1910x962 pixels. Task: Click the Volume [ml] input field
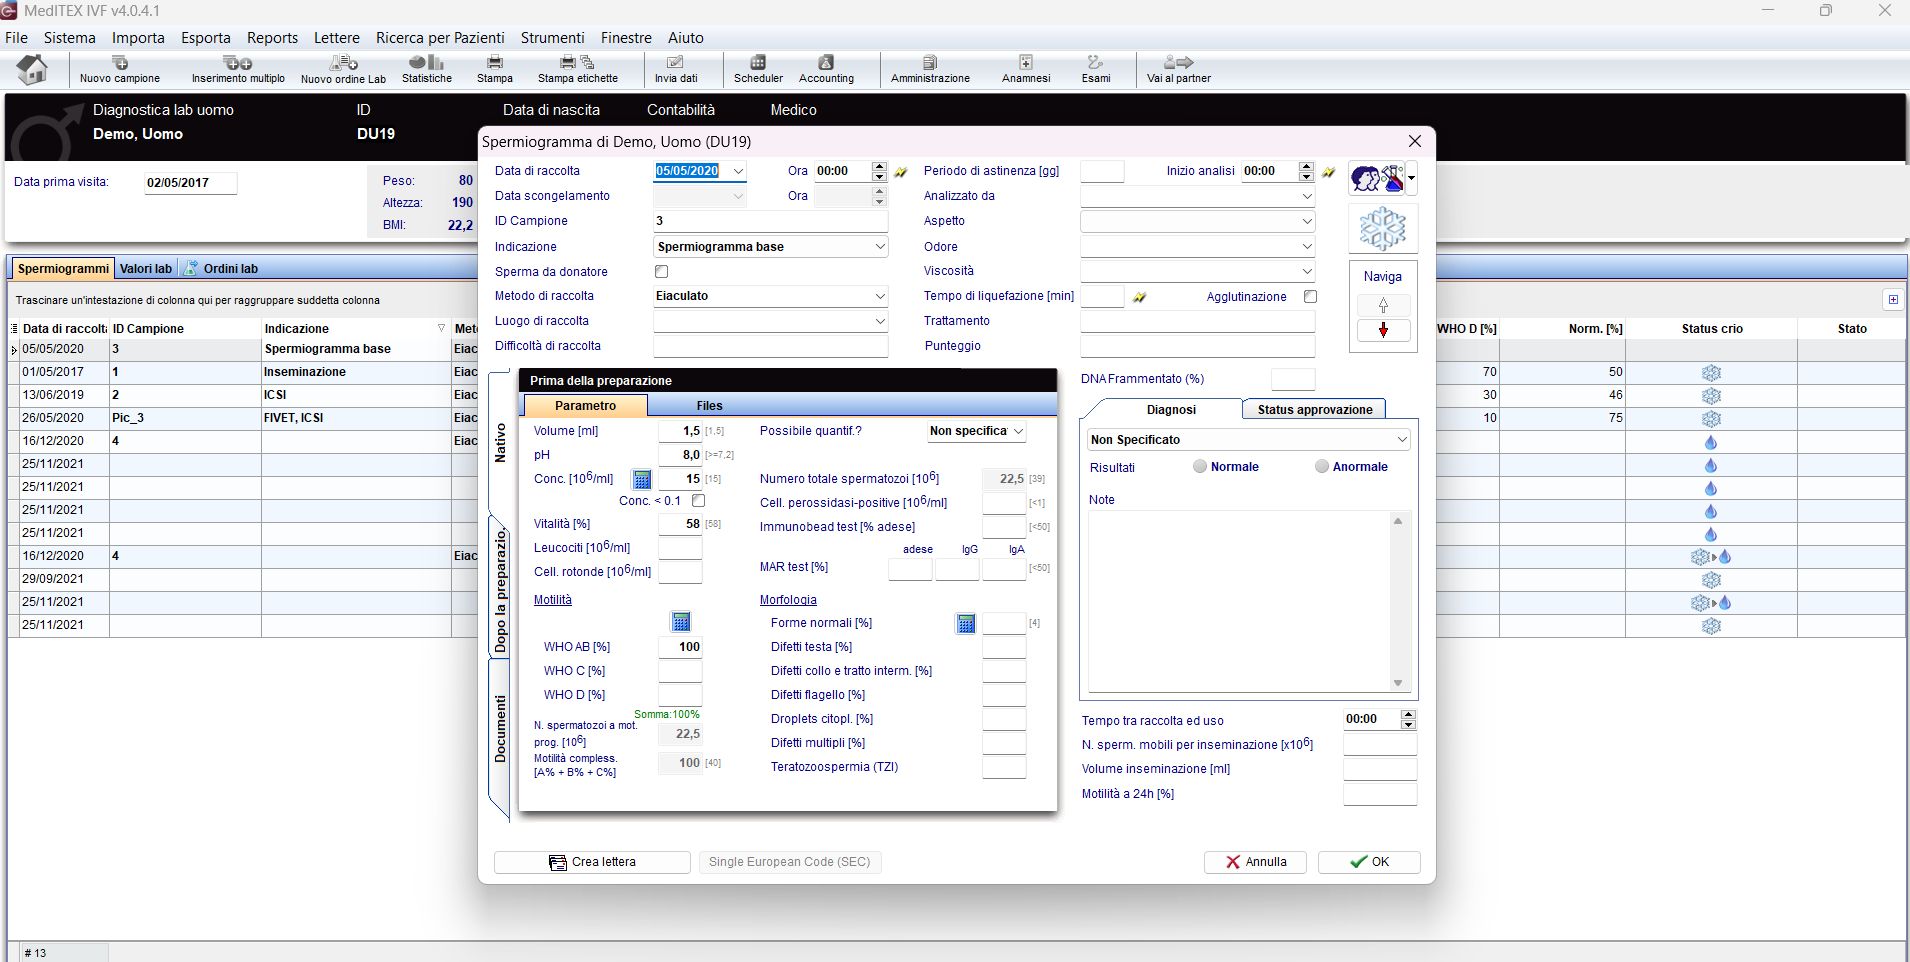click(680, 431)
